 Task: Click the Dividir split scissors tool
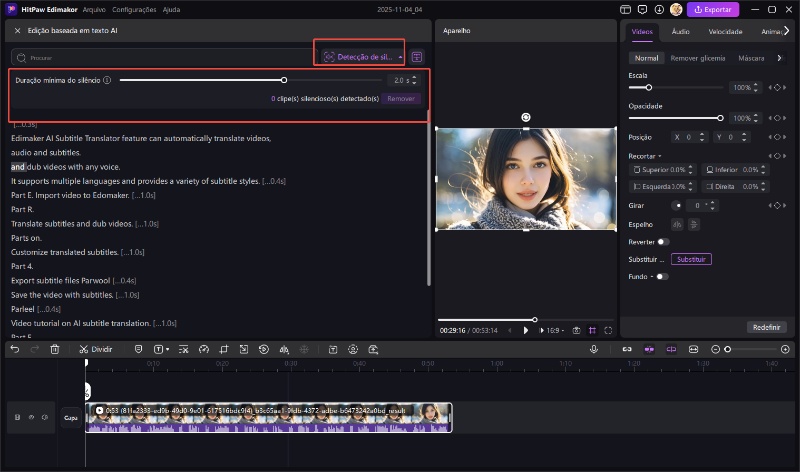click(x=95, y=349)
